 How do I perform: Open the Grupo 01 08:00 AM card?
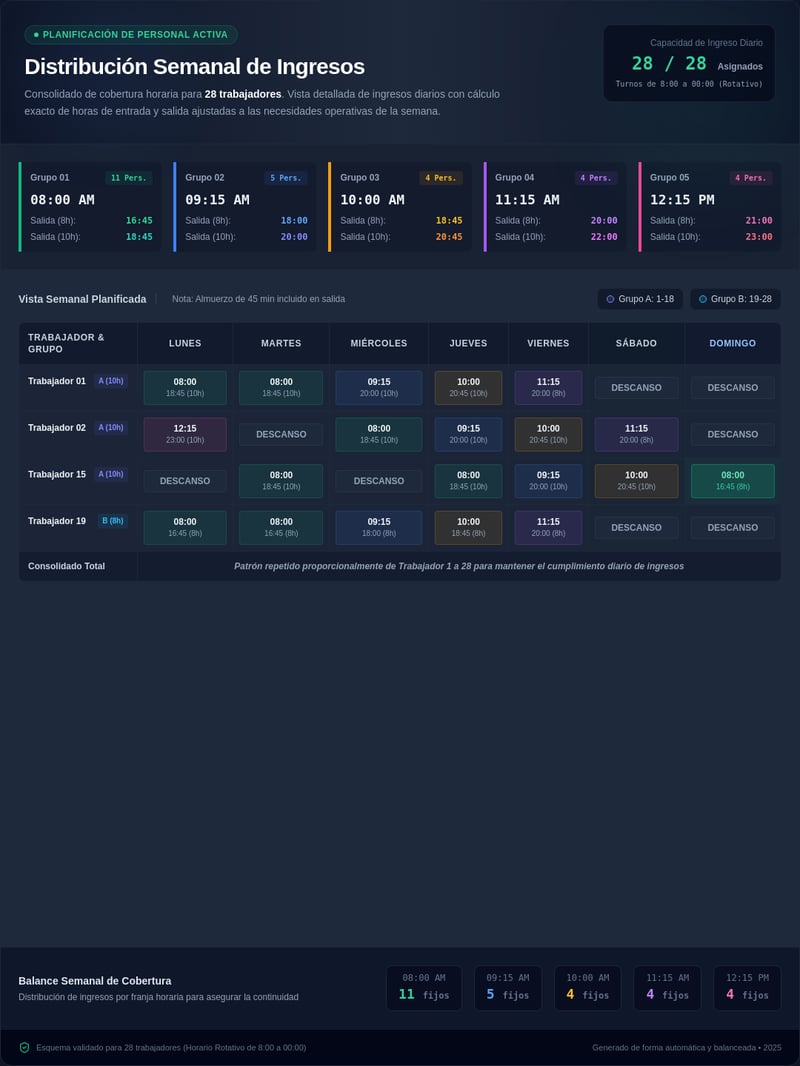pyautogui.click(x=90, y=207)
